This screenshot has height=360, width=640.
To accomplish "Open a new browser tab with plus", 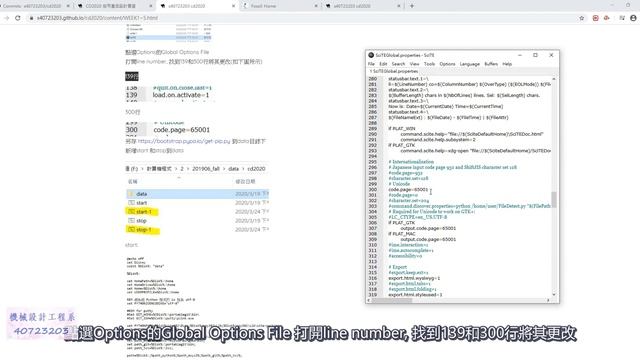I will pos(412,6).
